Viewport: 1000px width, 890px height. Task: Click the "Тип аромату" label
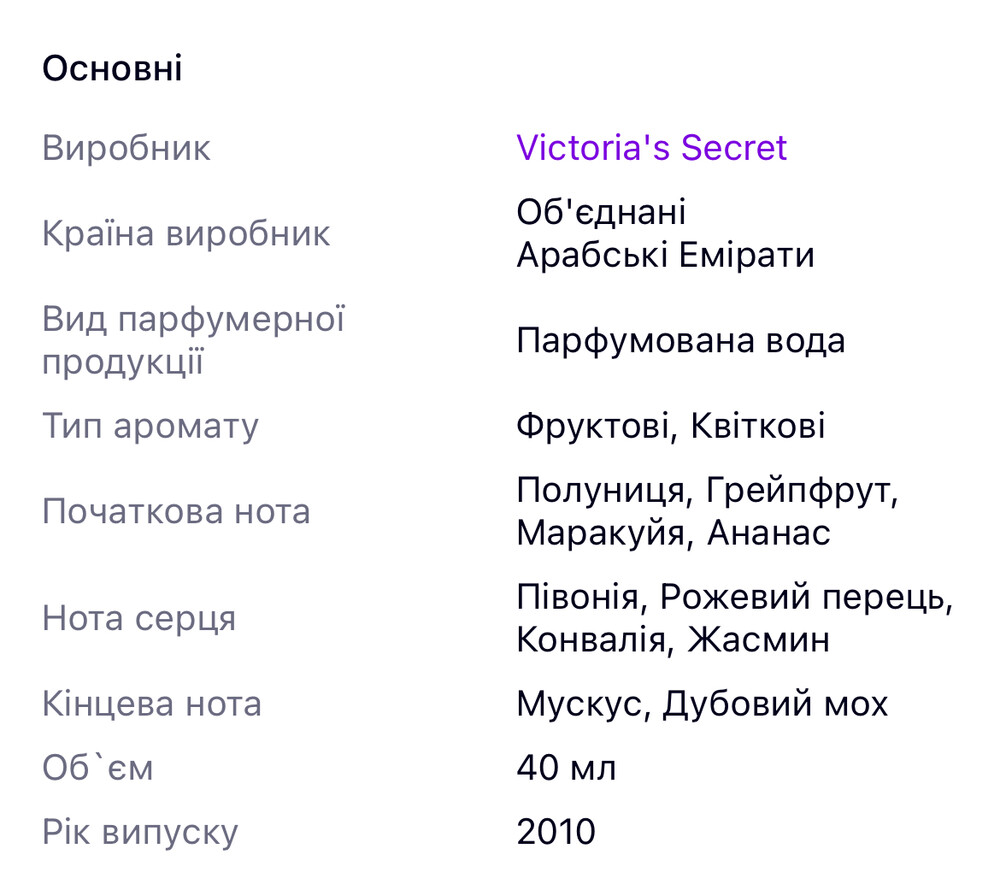150,426
